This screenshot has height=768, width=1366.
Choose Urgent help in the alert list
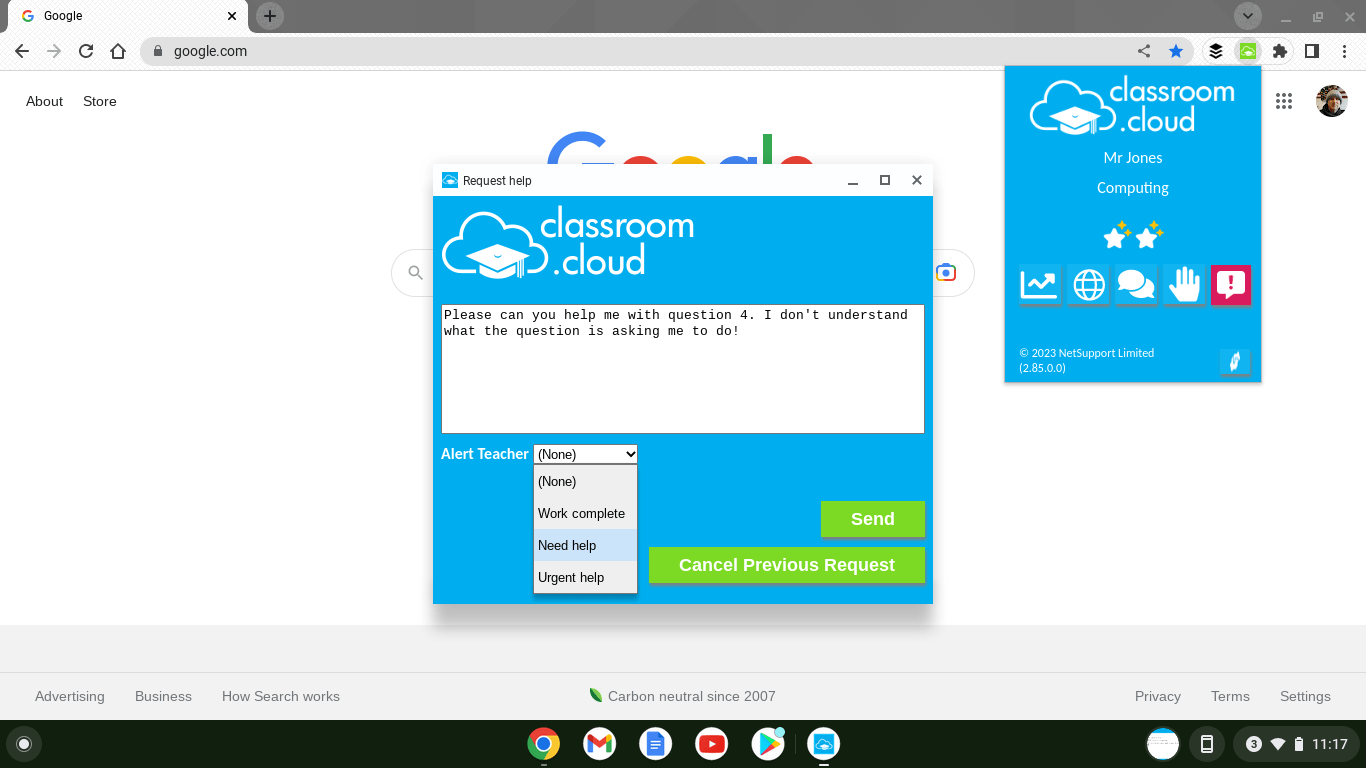585,577
